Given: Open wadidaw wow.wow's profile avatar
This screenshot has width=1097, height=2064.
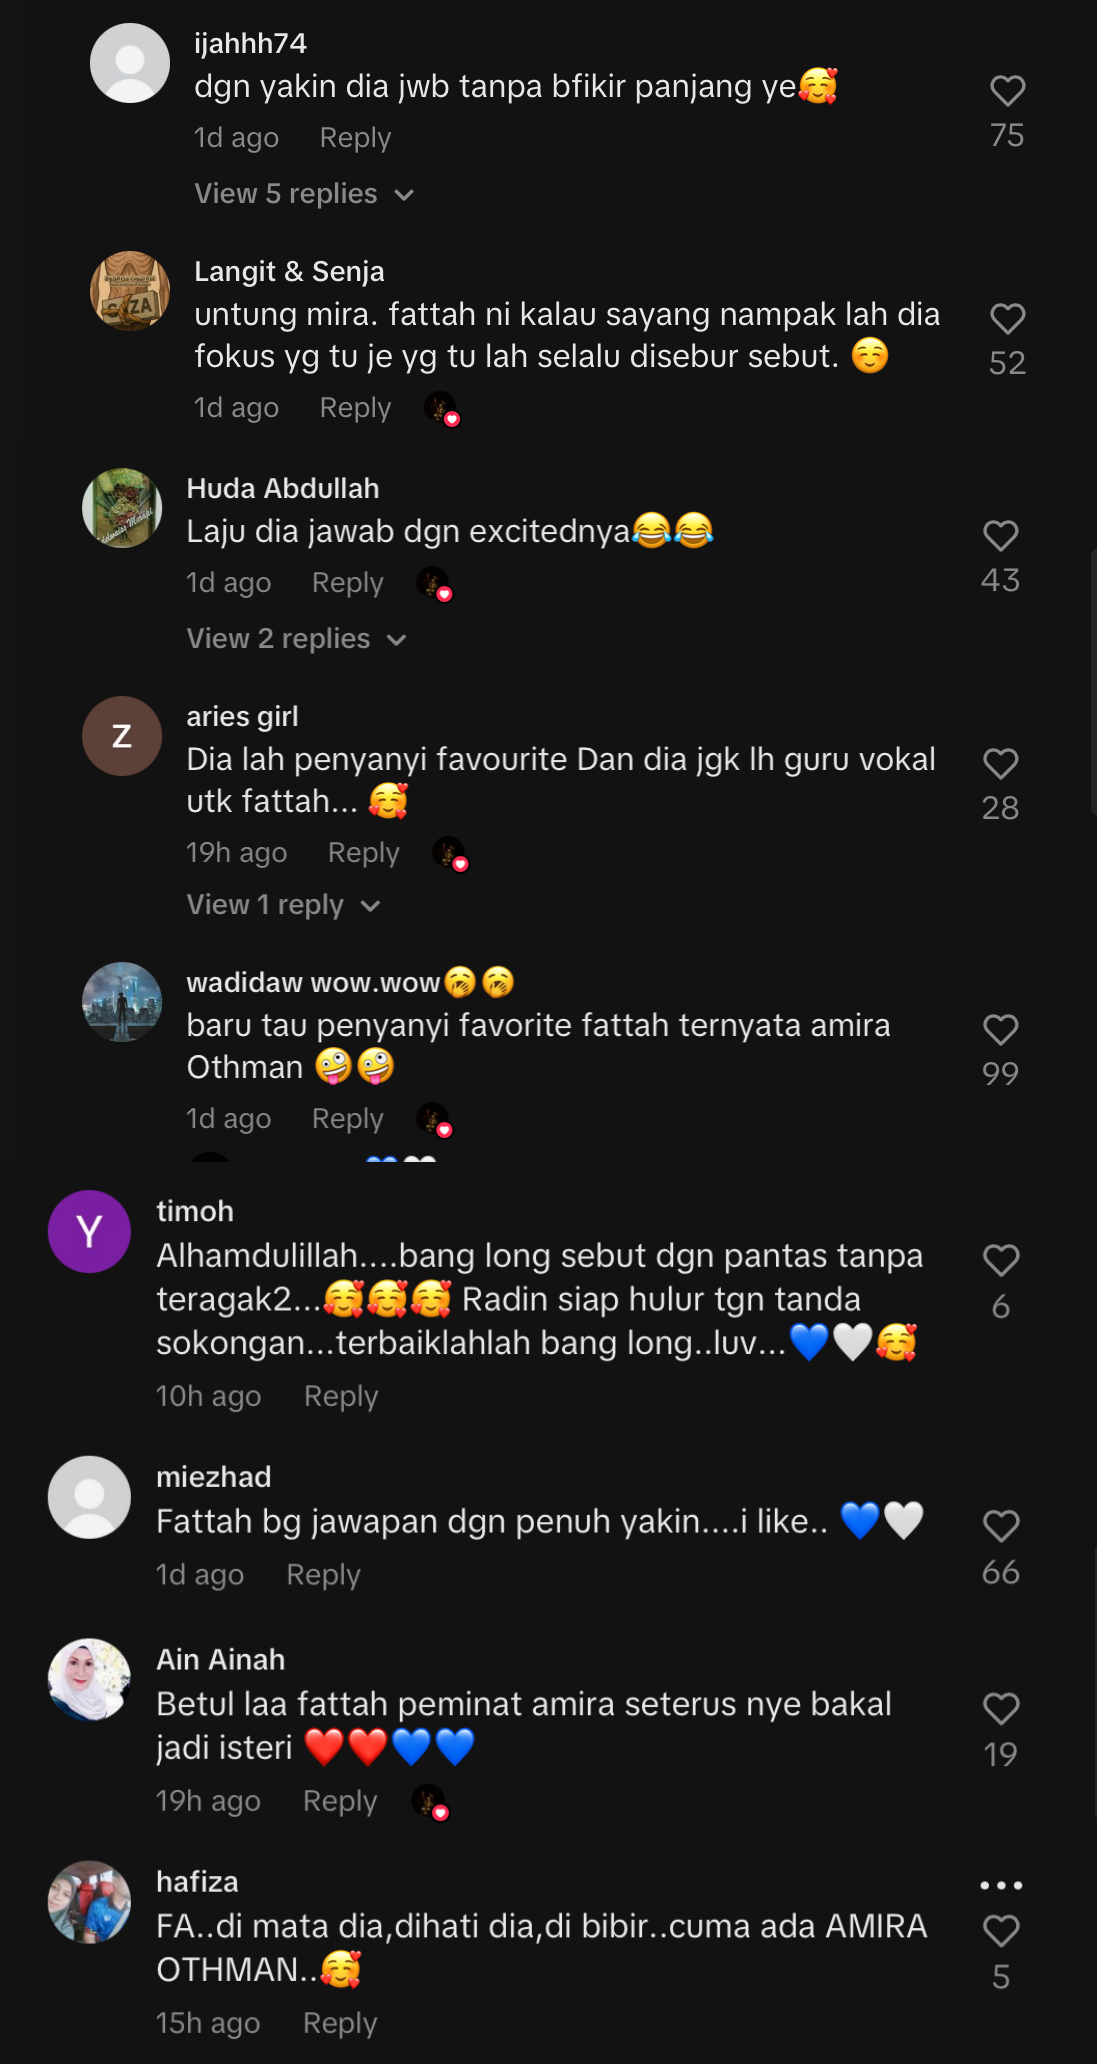Looking at the screenshot, I should [x=122, y=1002].
